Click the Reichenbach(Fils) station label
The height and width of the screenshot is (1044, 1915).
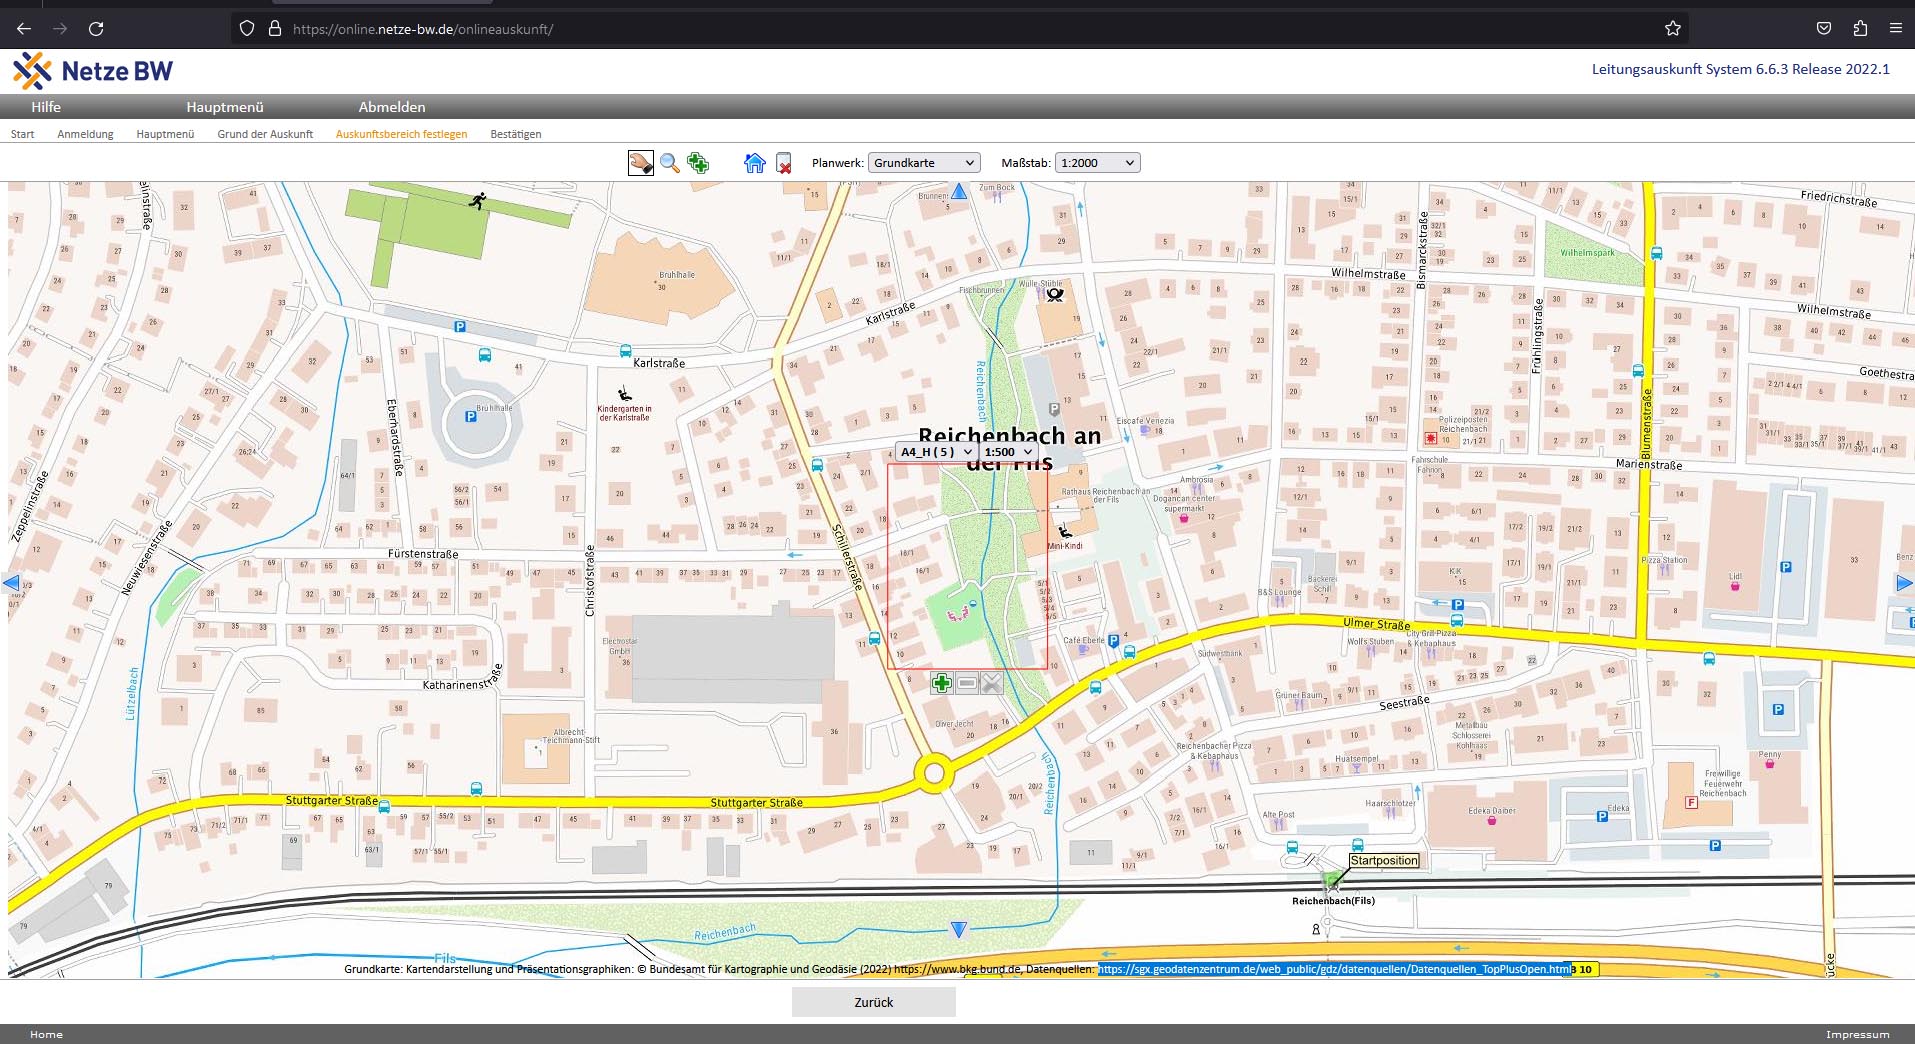pos(1333,901)
